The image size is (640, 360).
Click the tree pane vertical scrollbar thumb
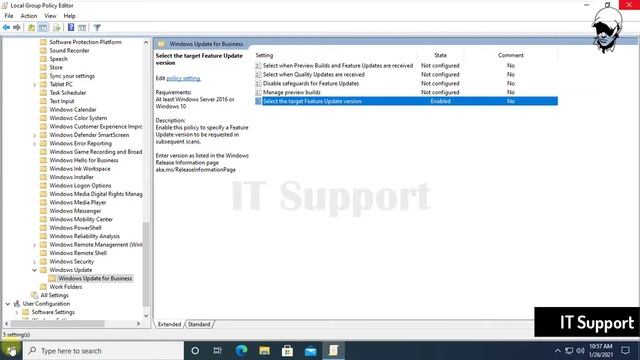click(x=146, y=264)
